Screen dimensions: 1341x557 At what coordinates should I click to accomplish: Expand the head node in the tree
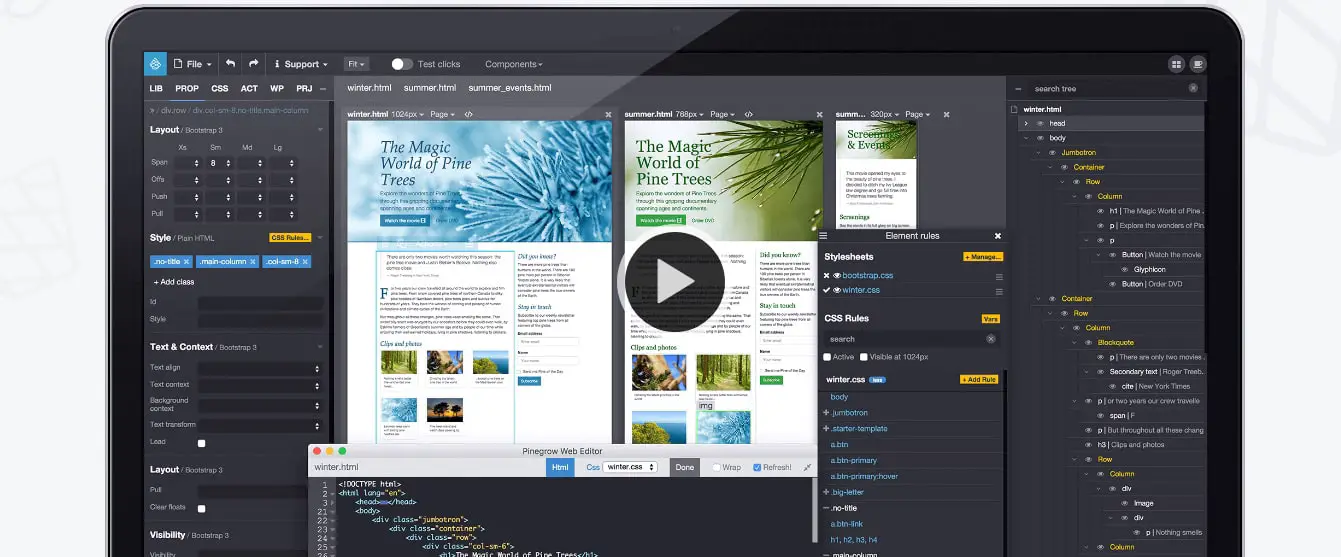(1026, 124)
